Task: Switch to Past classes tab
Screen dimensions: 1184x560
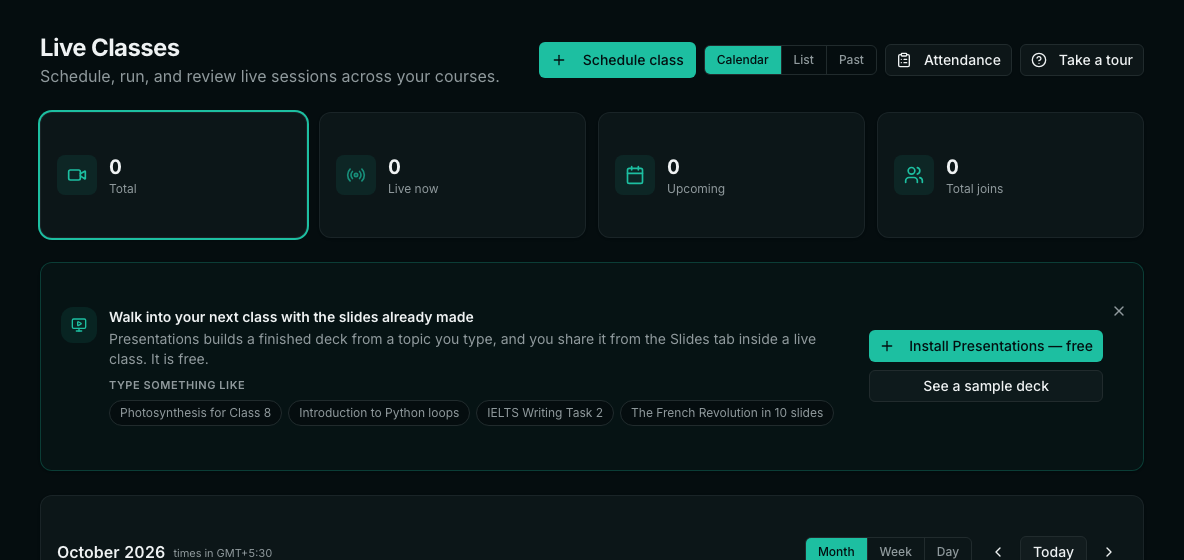Action: (x=851, y=60)
